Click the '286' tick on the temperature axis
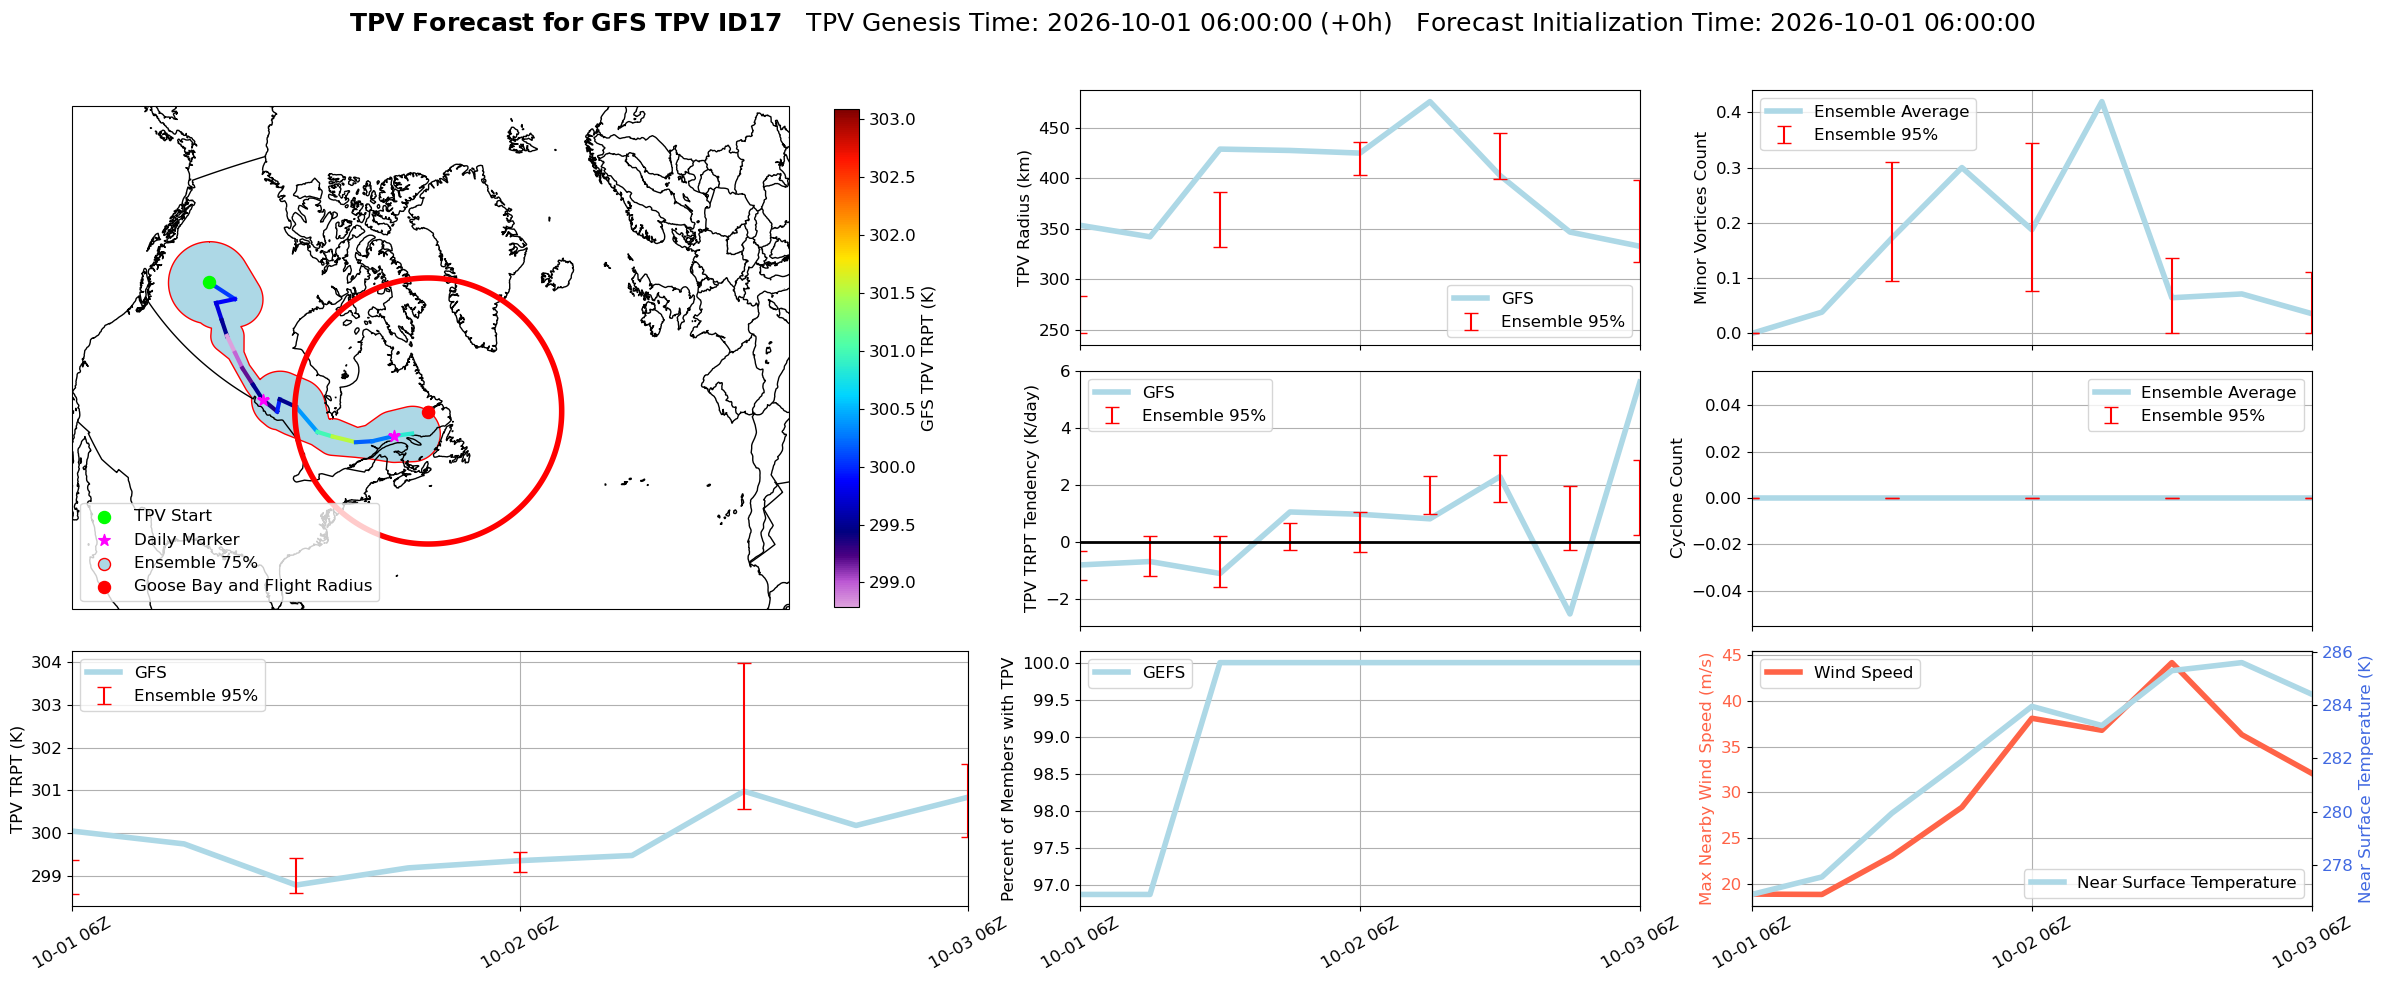Screen dimensions: 2384x982 point(2336,653)
